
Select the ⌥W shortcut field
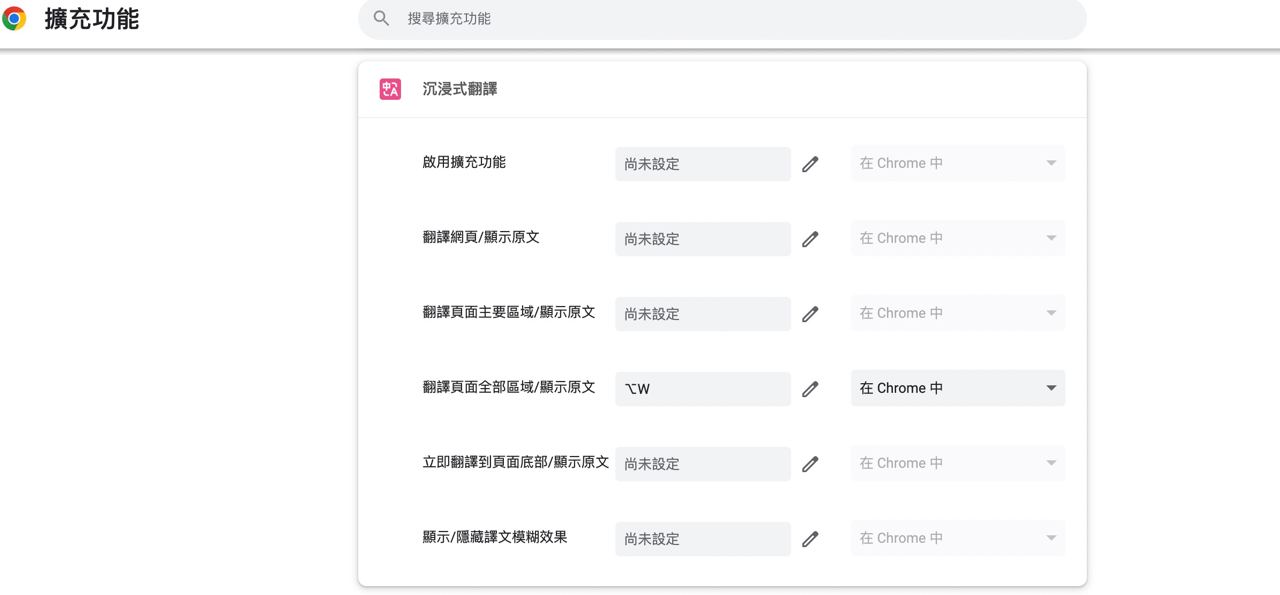(701, 388)
